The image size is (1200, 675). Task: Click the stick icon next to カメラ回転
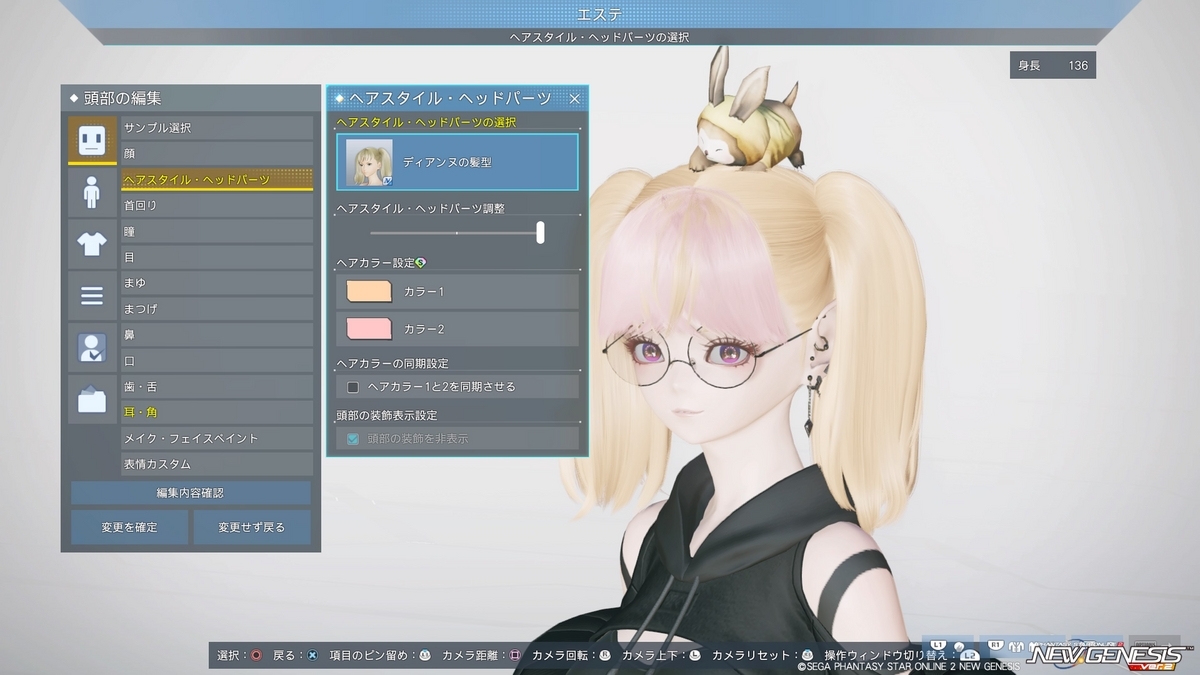tap(605, 655)
